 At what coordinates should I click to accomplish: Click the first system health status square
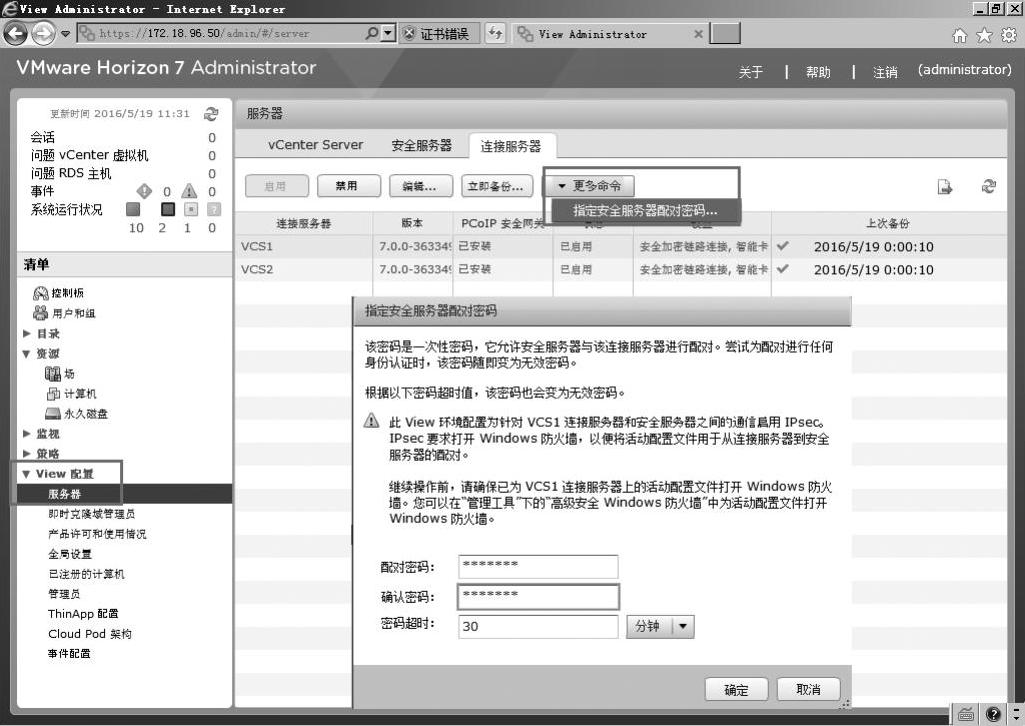[x=133, y=209]
